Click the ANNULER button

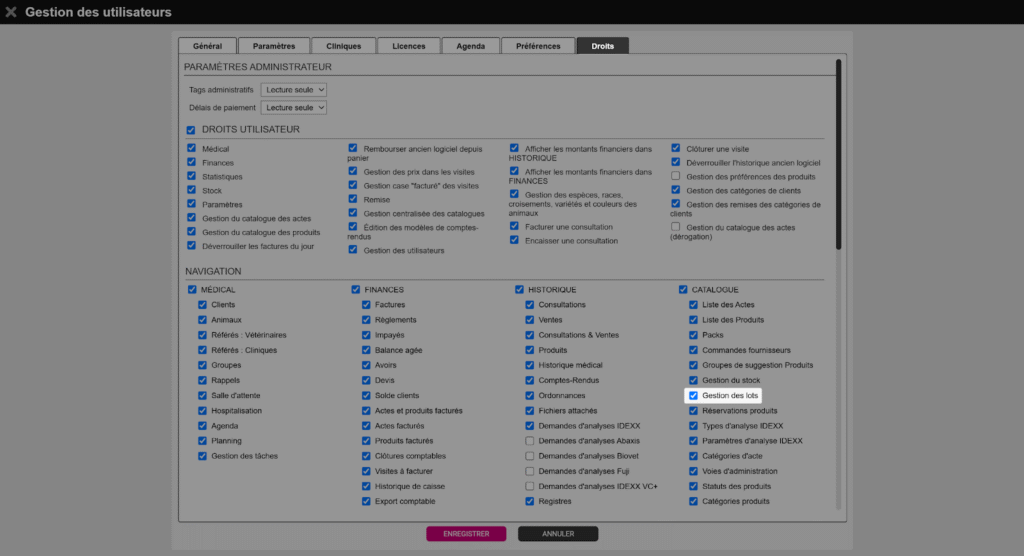(558, 534)
